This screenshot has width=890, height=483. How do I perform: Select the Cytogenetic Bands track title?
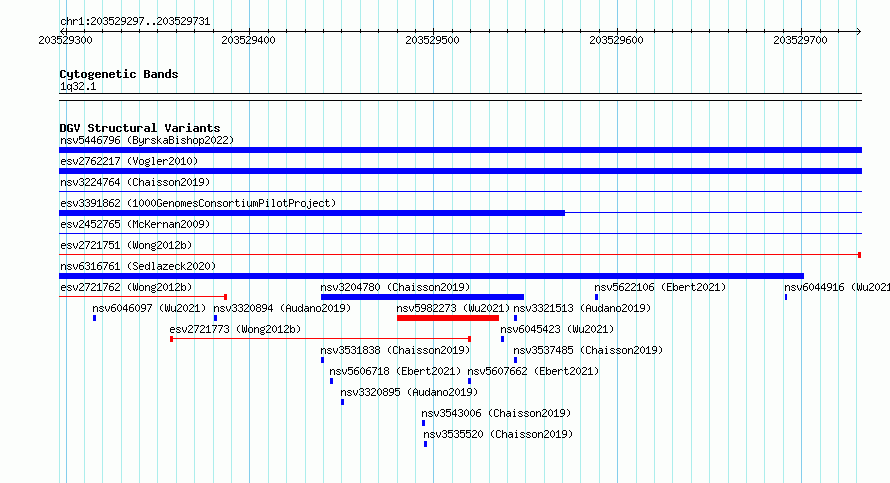point(119,74)
